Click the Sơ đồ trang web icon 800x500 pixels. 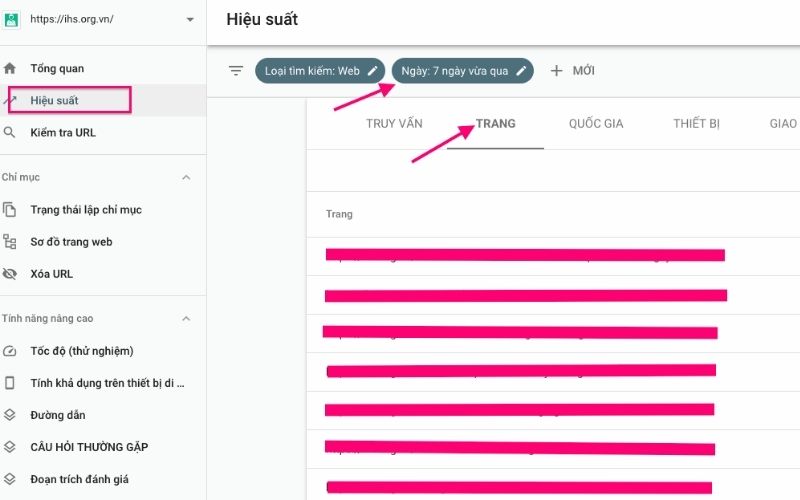pyautogui.click(x=10, y=242)
